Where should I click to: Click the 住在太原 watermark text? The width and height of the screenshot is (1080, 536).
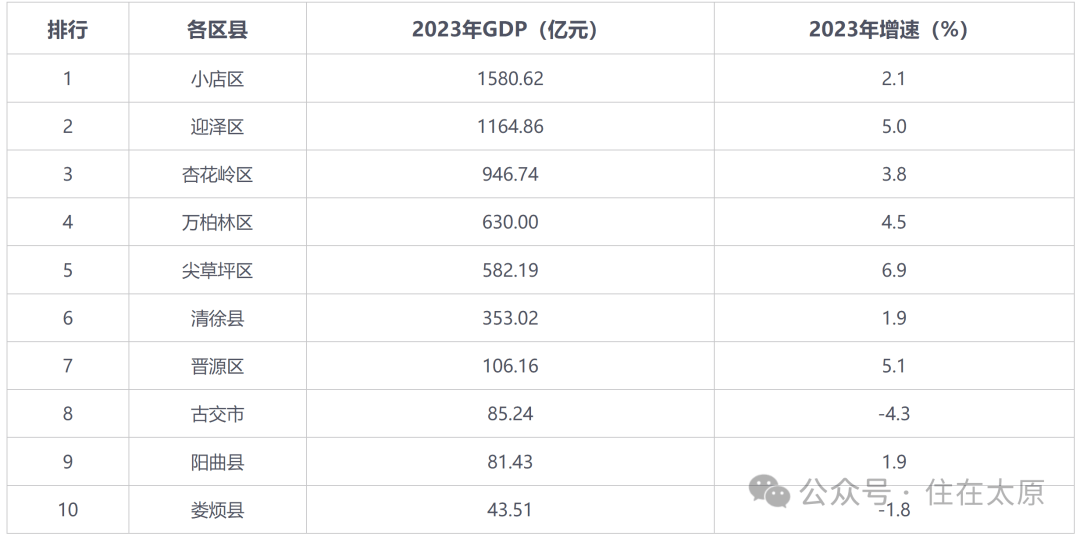pos(984,492)
